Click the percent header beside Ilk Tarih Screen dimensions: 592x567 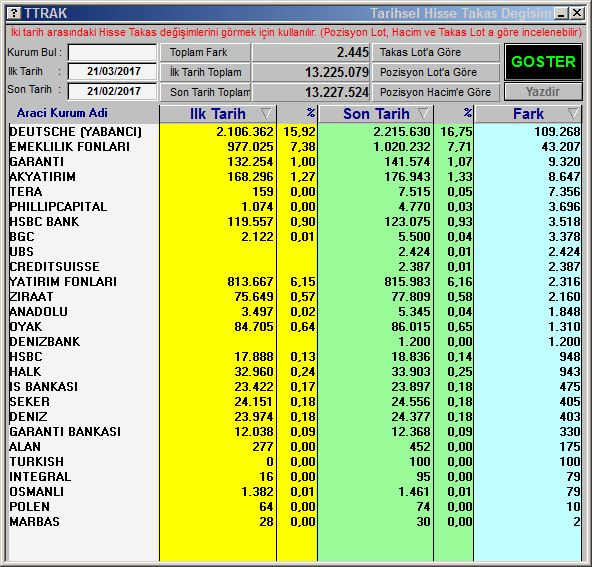310,113
